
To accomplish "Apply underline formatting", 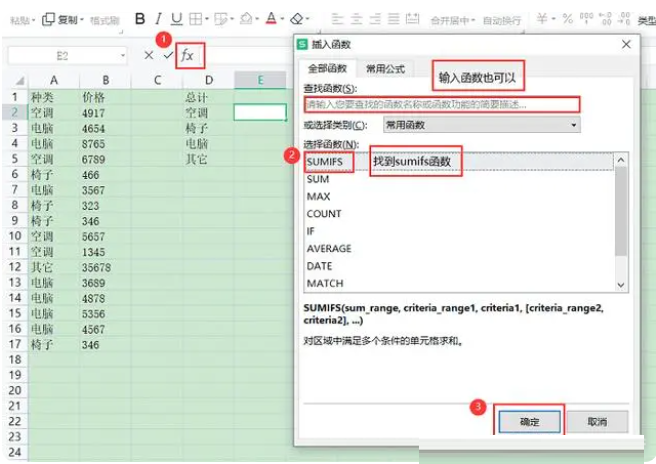I will point(177,19).
